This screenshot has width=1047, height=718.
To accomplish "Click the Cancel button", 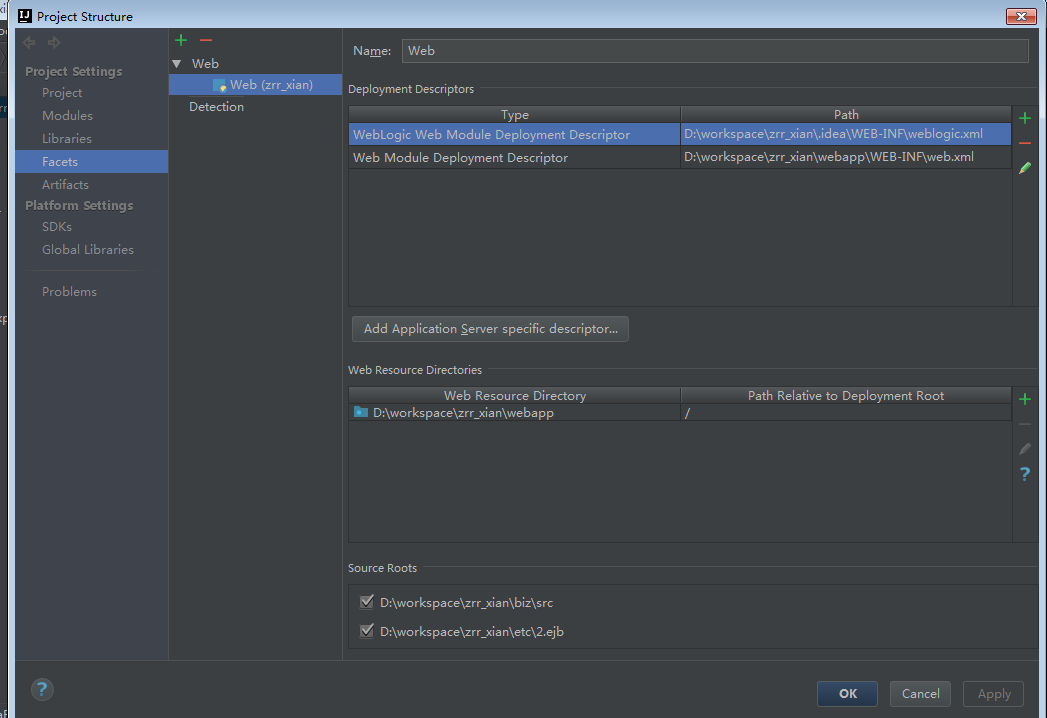I will (920, 693).
